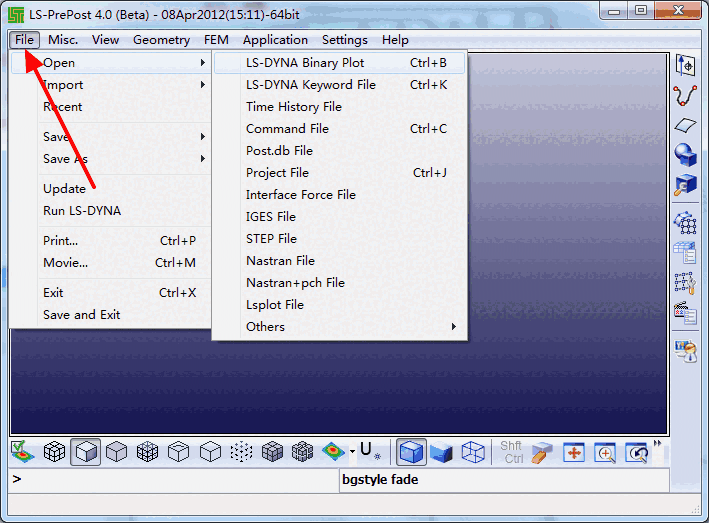The width and height of the screenshot is (709, 523).
Task: Choose Post.db File entry
Action: 339,151
